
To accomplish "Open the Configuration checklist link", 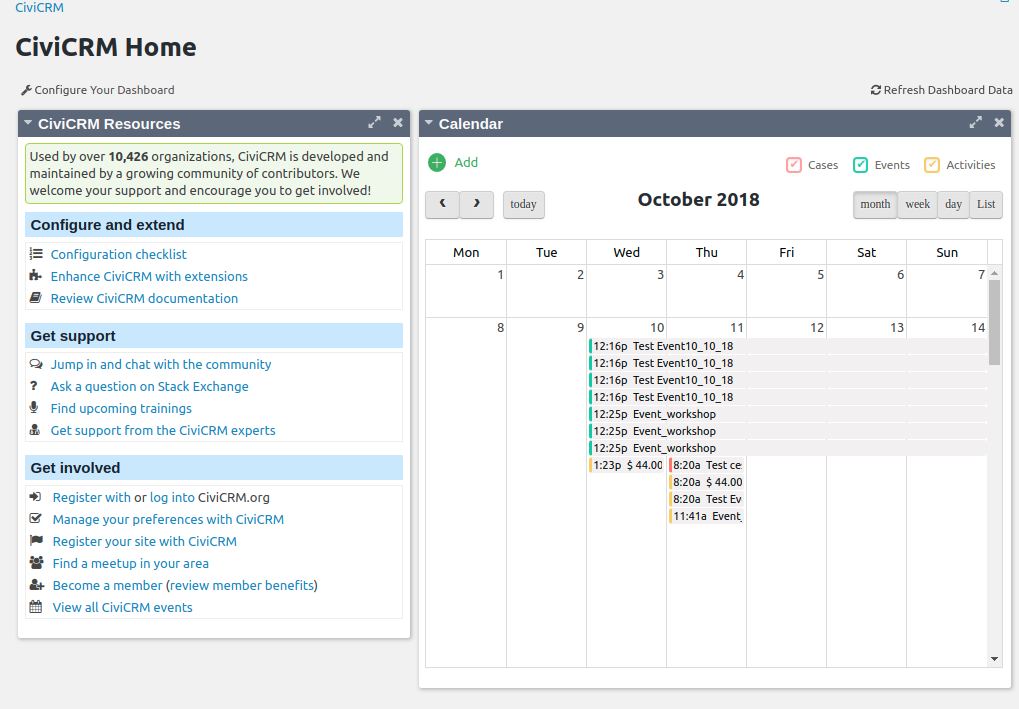I will (x=118, y=254).
